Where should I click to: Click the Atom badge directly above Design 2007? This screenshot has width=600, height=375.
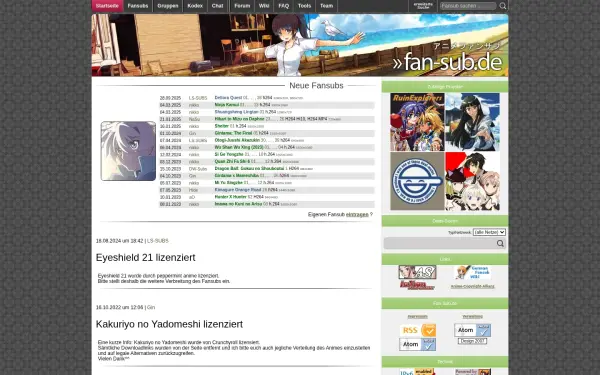click(x=473, y=330)
